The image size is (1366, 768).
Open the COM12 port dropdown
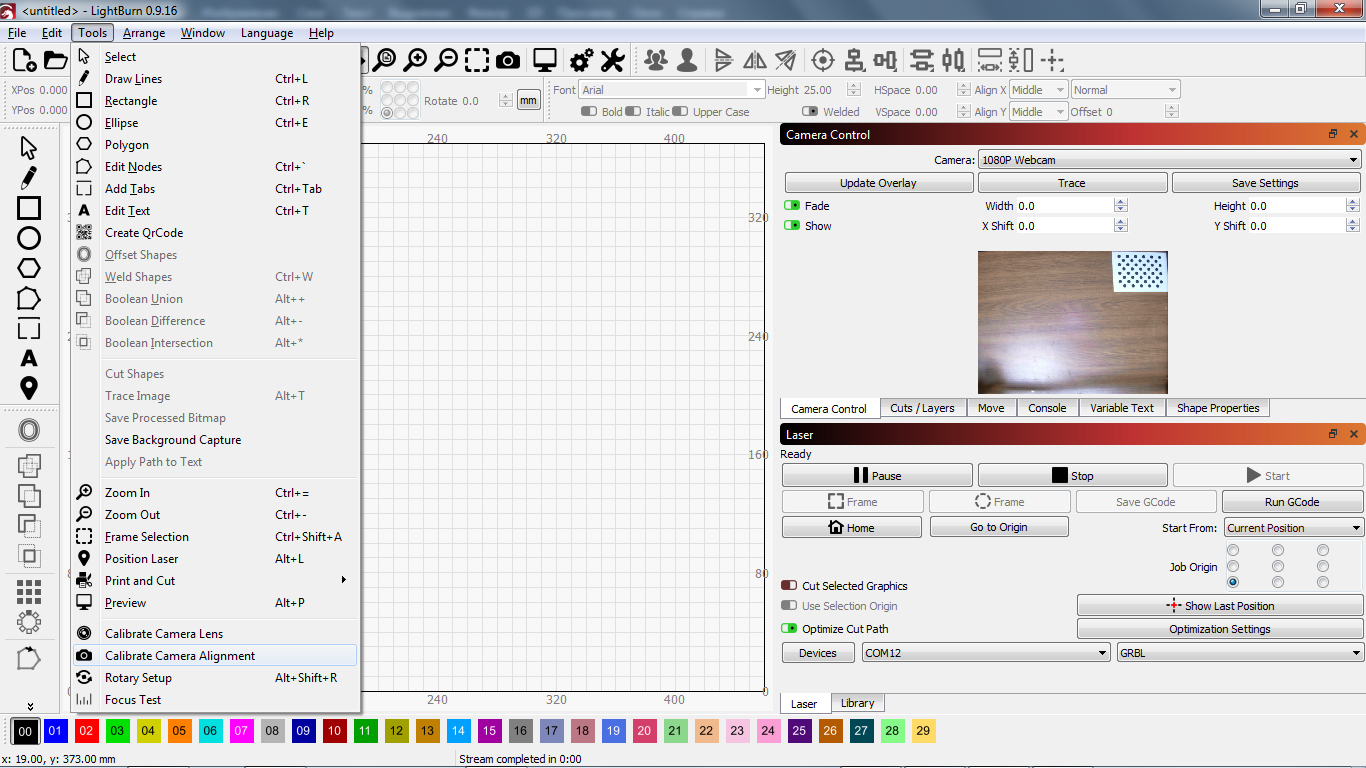tap(986, 653)
